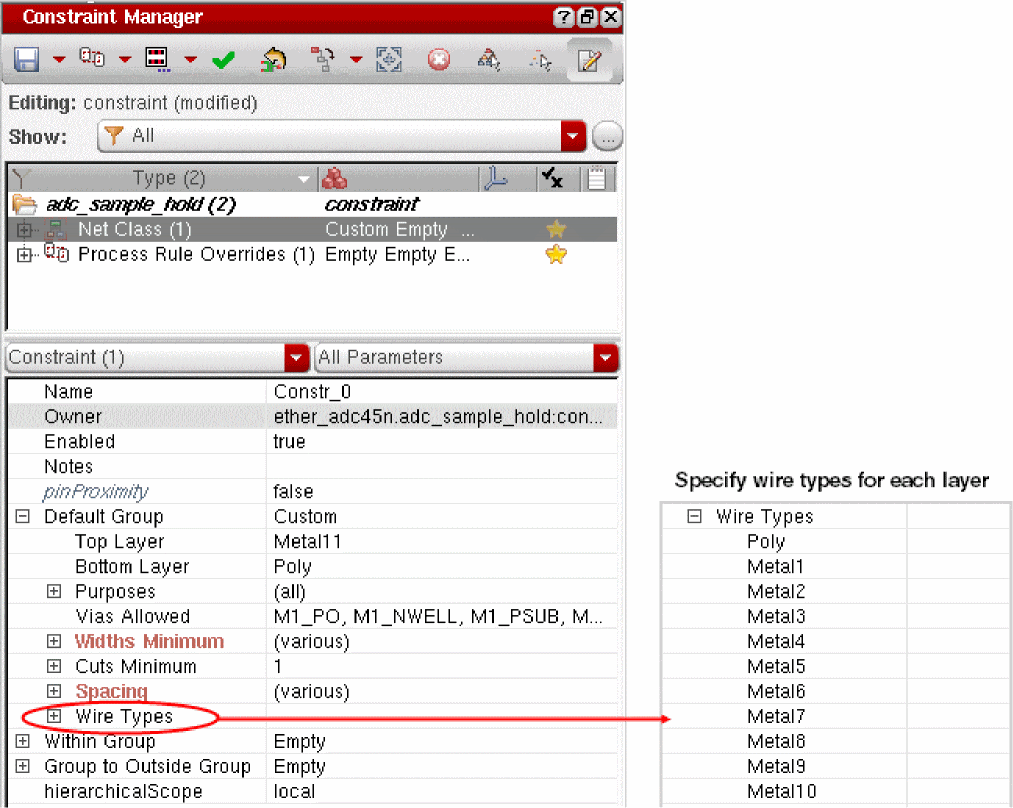Select Metal9 in Wire Types list
Screen dimensions: 1013x808
[x=776, y=766]
